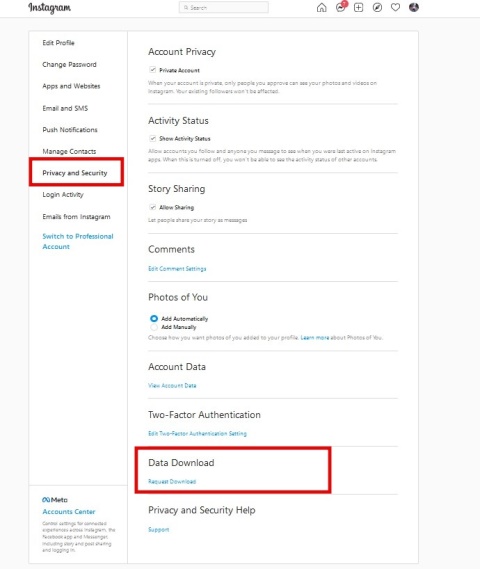Screen dimensions: 480x569
Task: Click Switch to Professional Account link
Action: tap(78, 241)
